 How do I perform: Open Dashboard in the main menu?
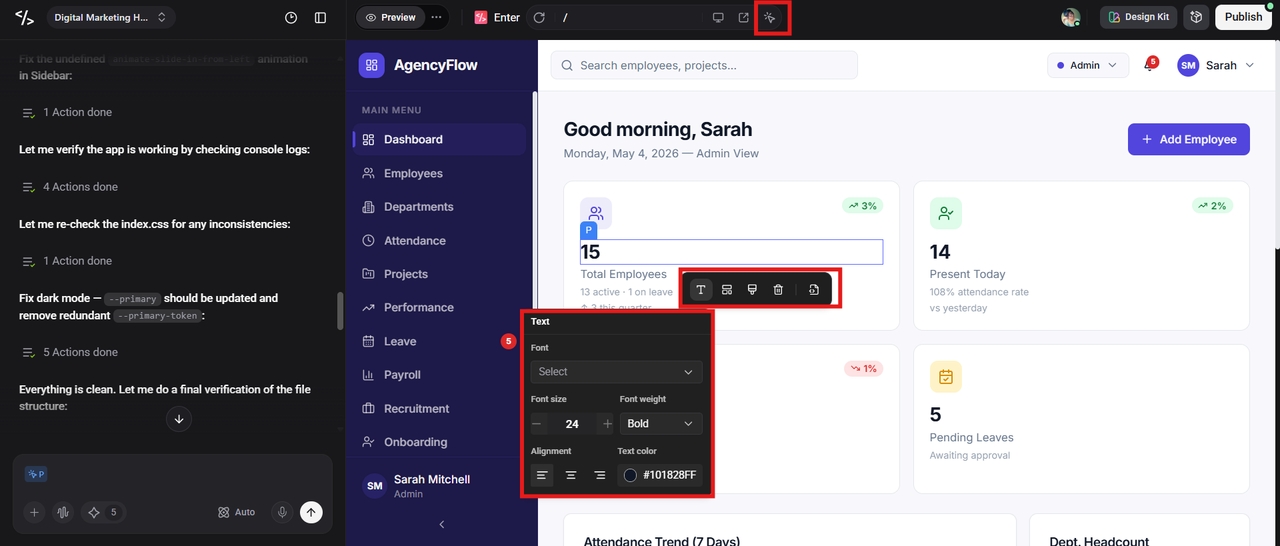pyautogui.click(x=440, y=139)
